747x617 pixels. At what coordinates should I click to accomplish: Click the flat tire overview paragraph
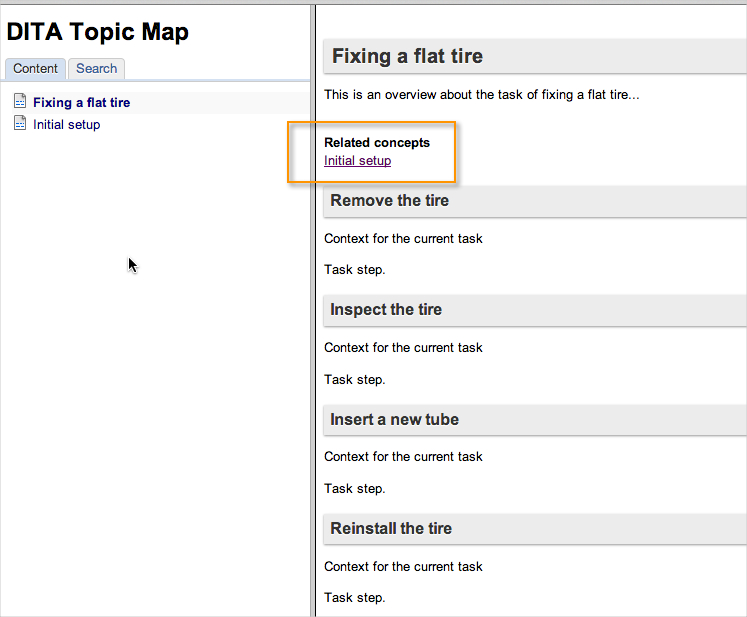click(482, 95)
